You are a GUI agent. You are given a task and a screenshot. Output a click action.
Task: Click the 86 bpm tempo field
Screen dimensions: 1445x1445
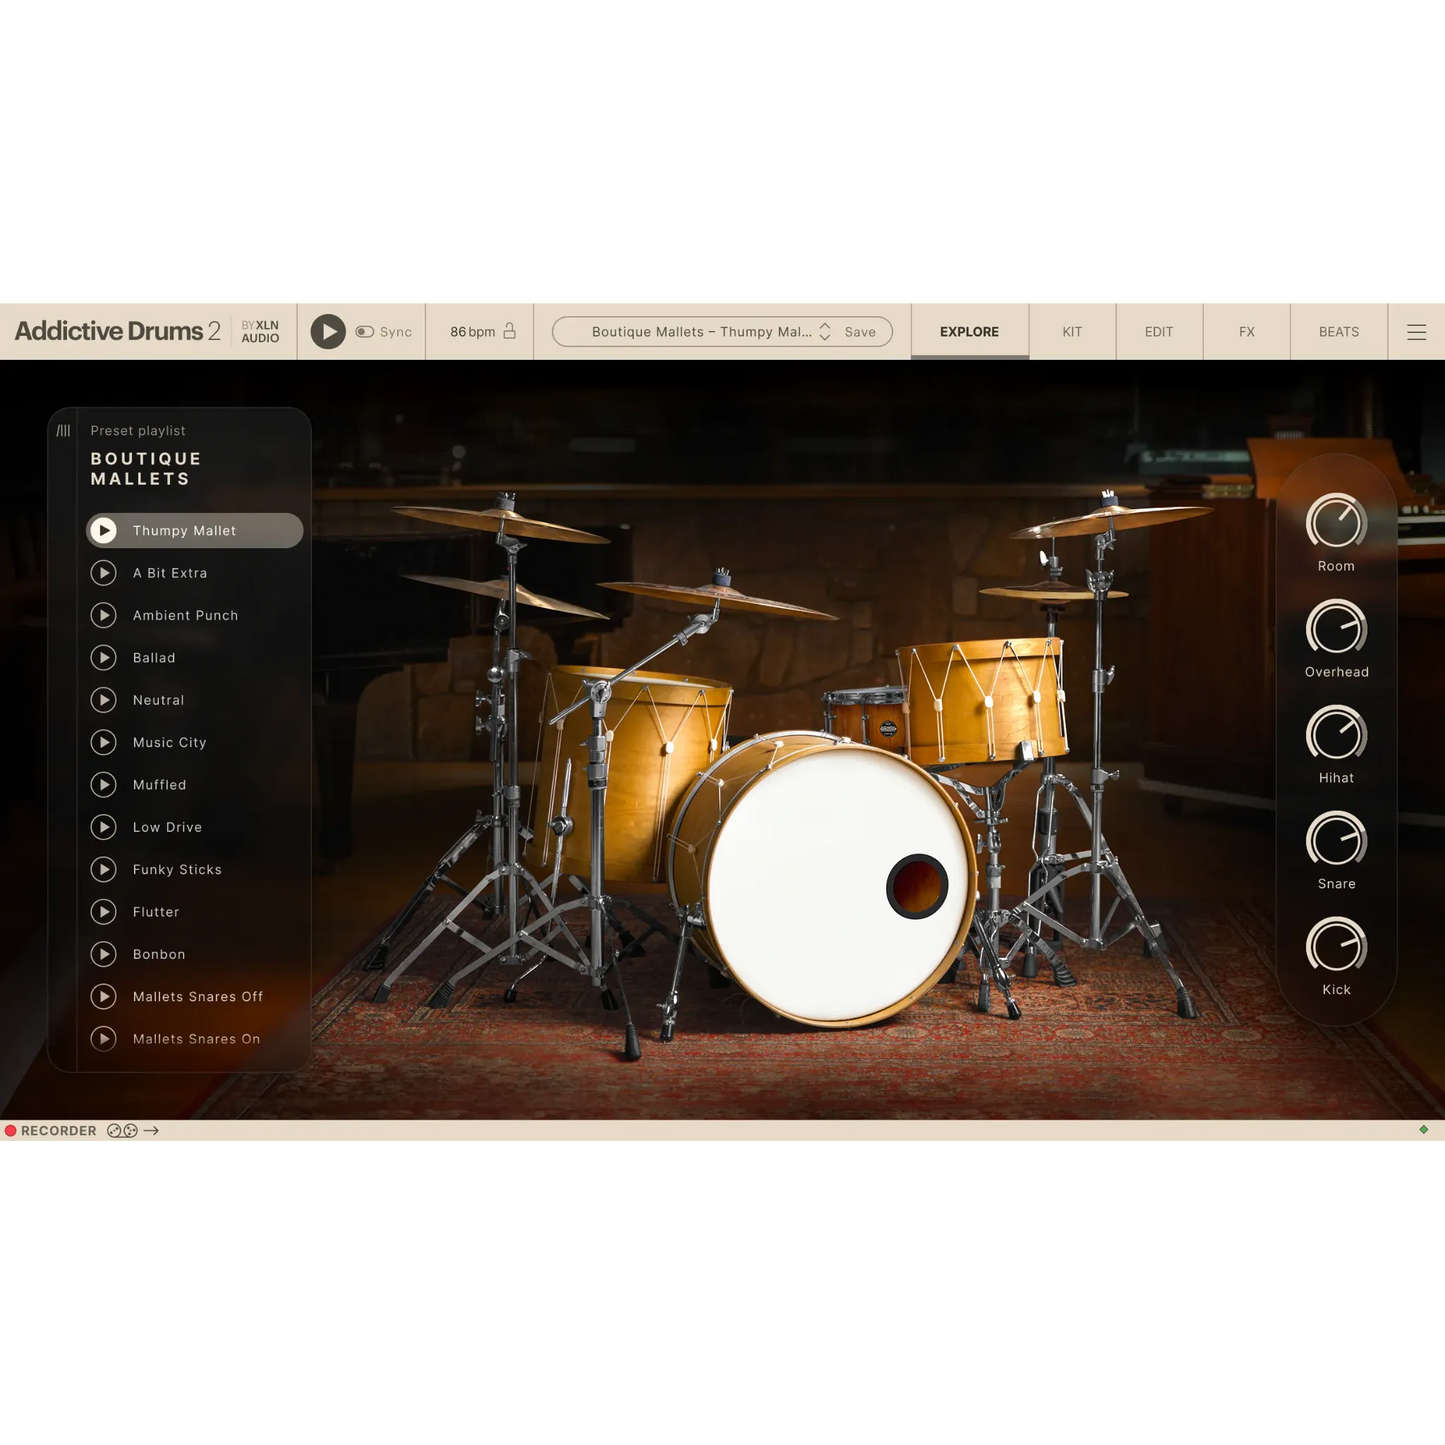tap(472, 332)
